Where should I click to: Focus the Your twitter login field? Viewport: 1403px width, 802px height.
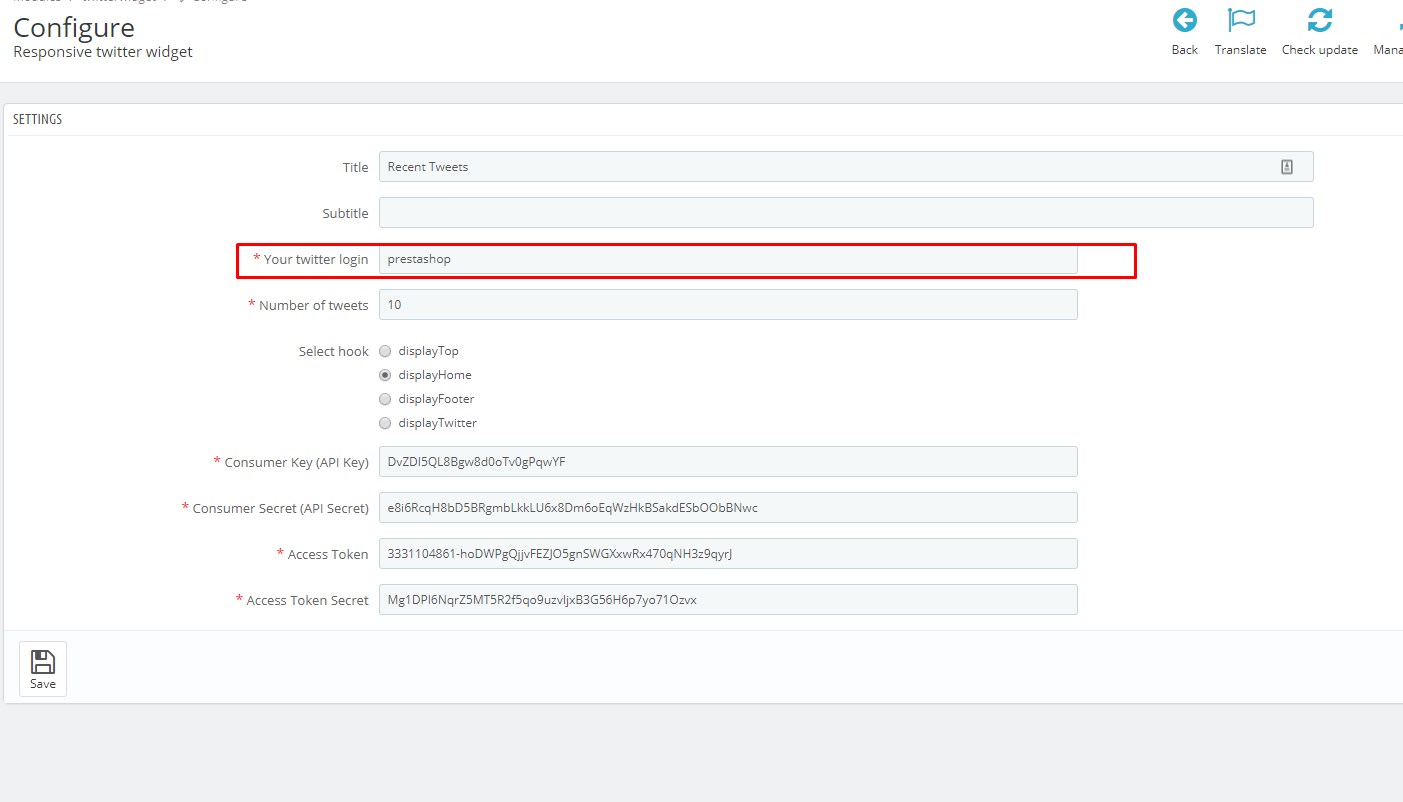pos(727,259)
